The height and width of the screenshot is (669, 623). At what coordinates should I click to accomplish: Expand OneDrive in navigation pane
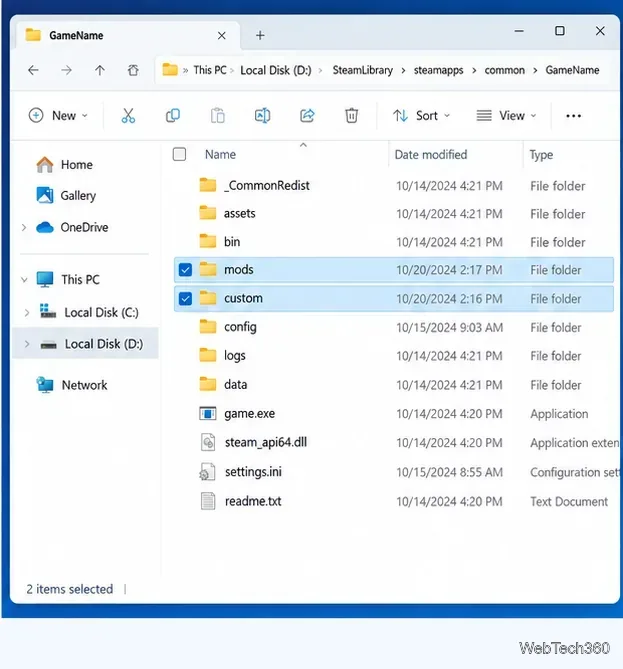[24, 227]
